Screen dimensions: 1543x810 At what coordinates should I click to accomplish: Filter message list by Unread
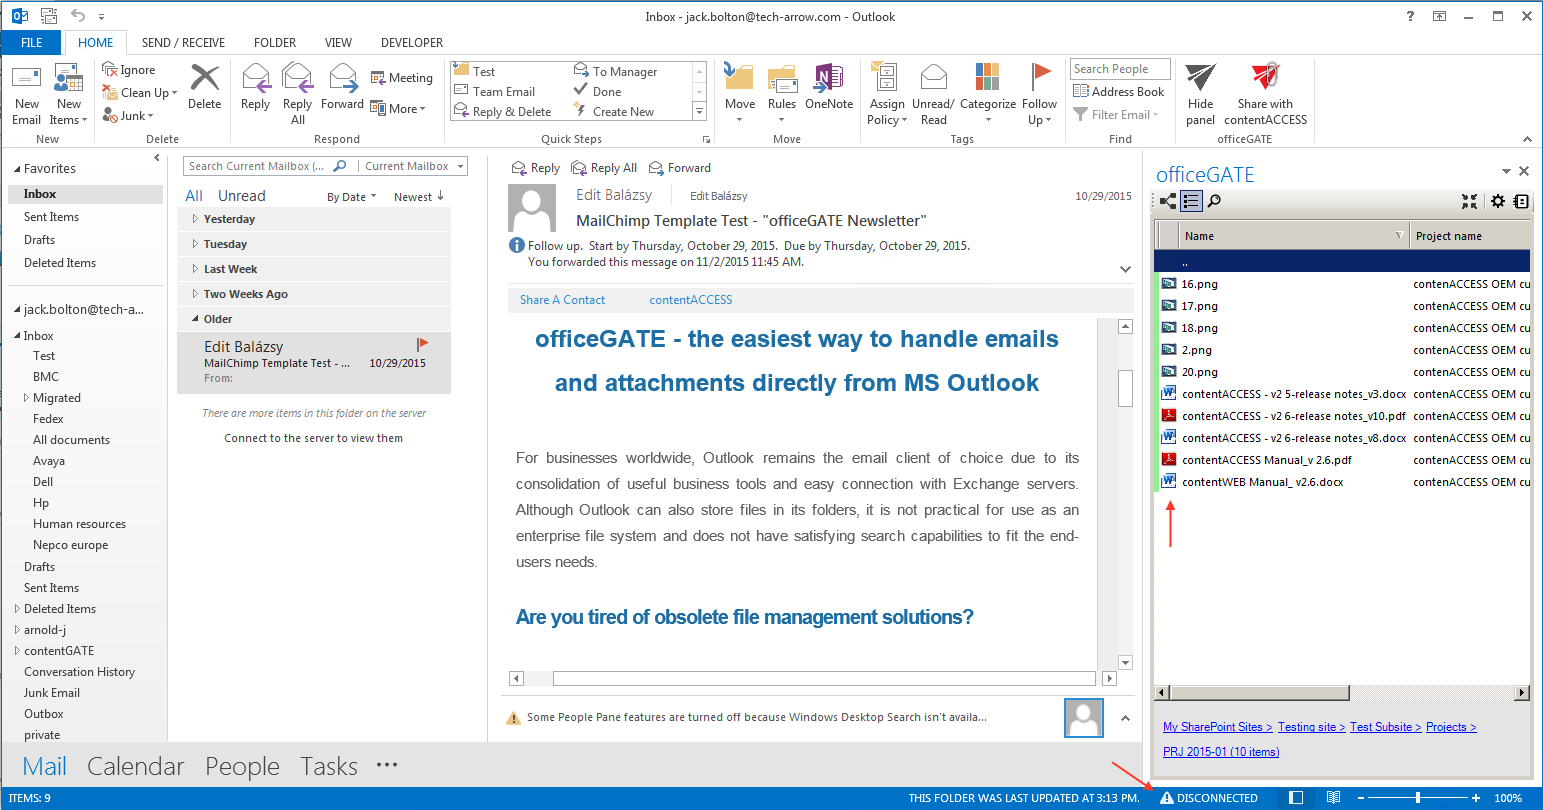pyautogui.click(x=242, y=196)
